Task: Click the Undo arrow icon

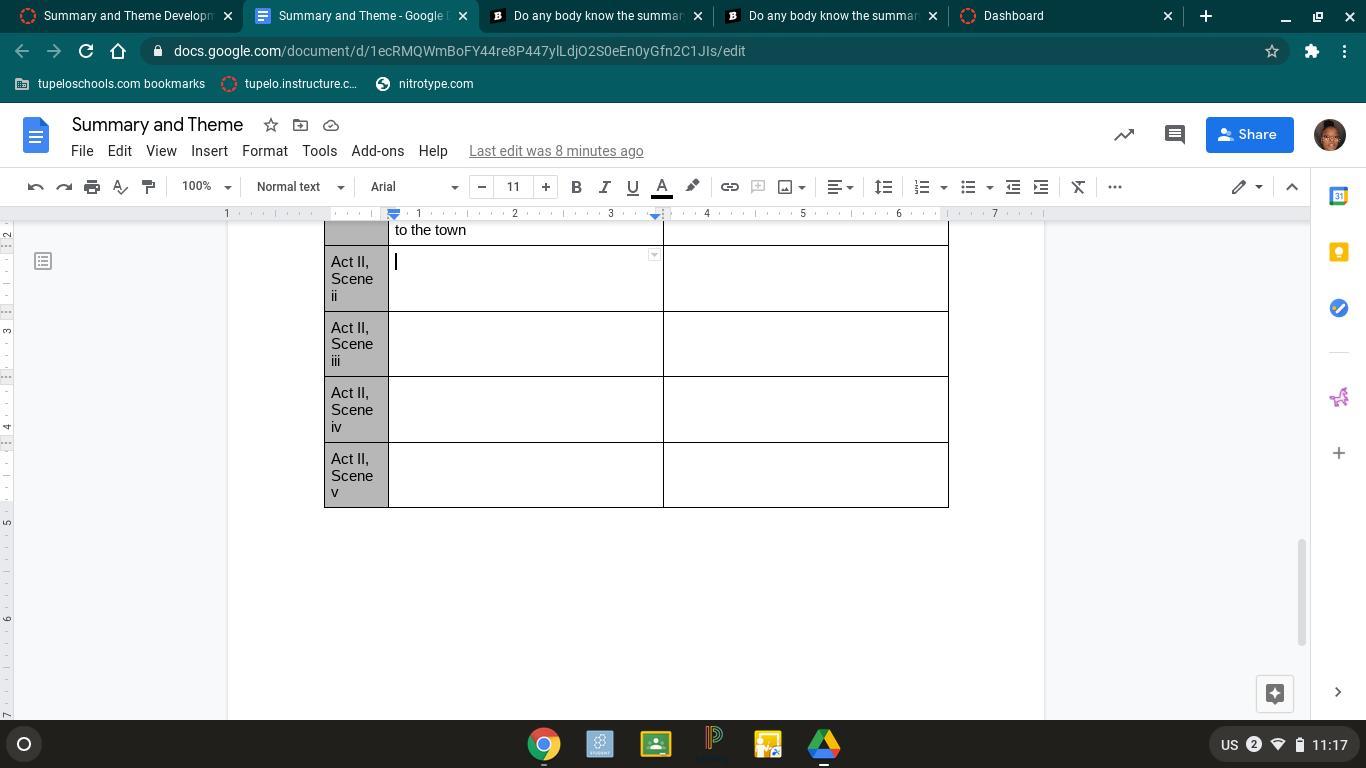Action: point(35,187)
